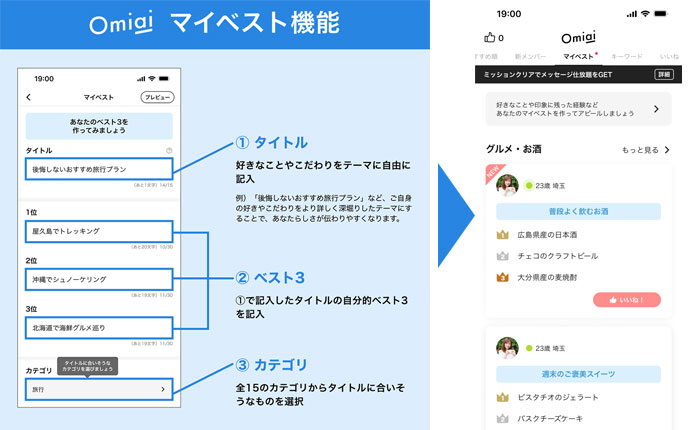Click the 詳細 button in the mission banner
This screenshot has height=430, width=690.
coord(664,74)
